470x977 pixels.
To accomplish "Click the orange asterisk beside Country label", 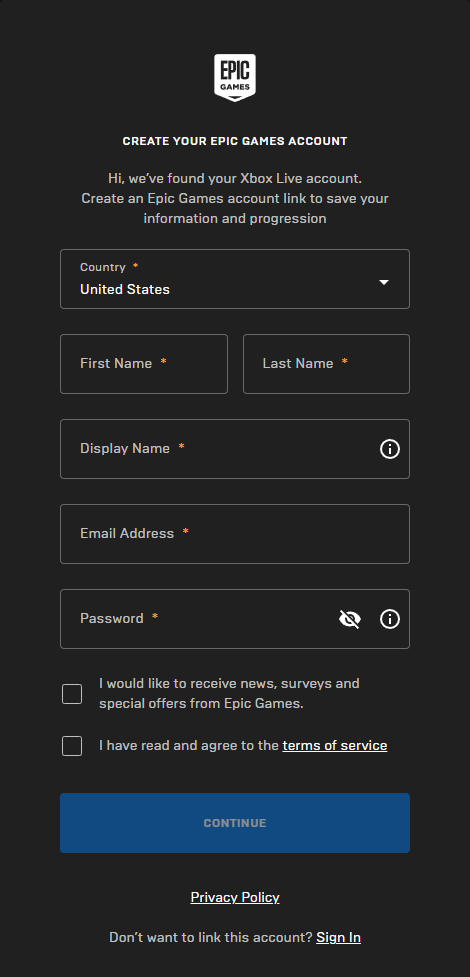I will click(x=135, y=267).
